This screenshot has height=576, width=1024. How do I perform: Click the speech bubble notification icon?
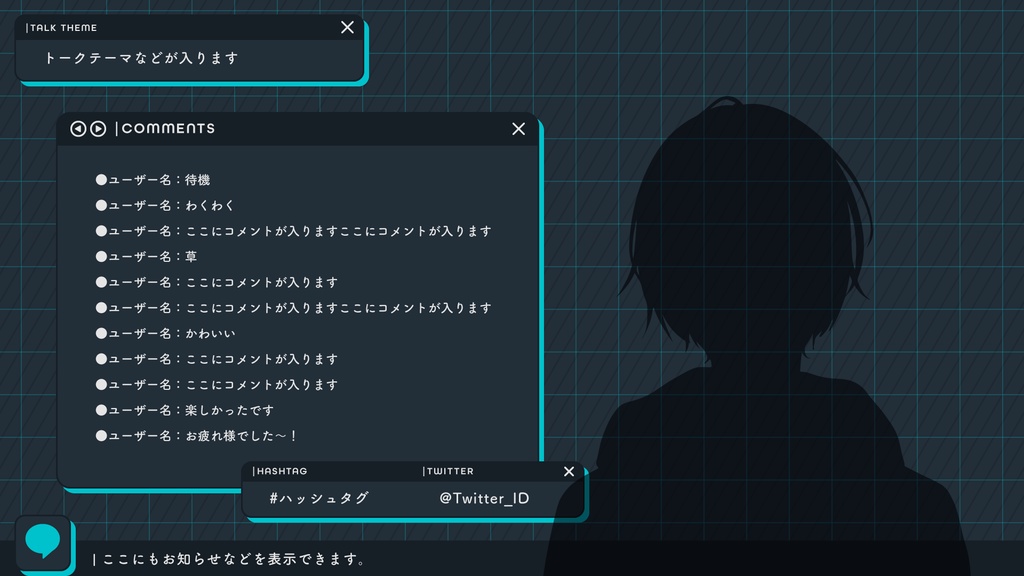click(x=42, y=543)
